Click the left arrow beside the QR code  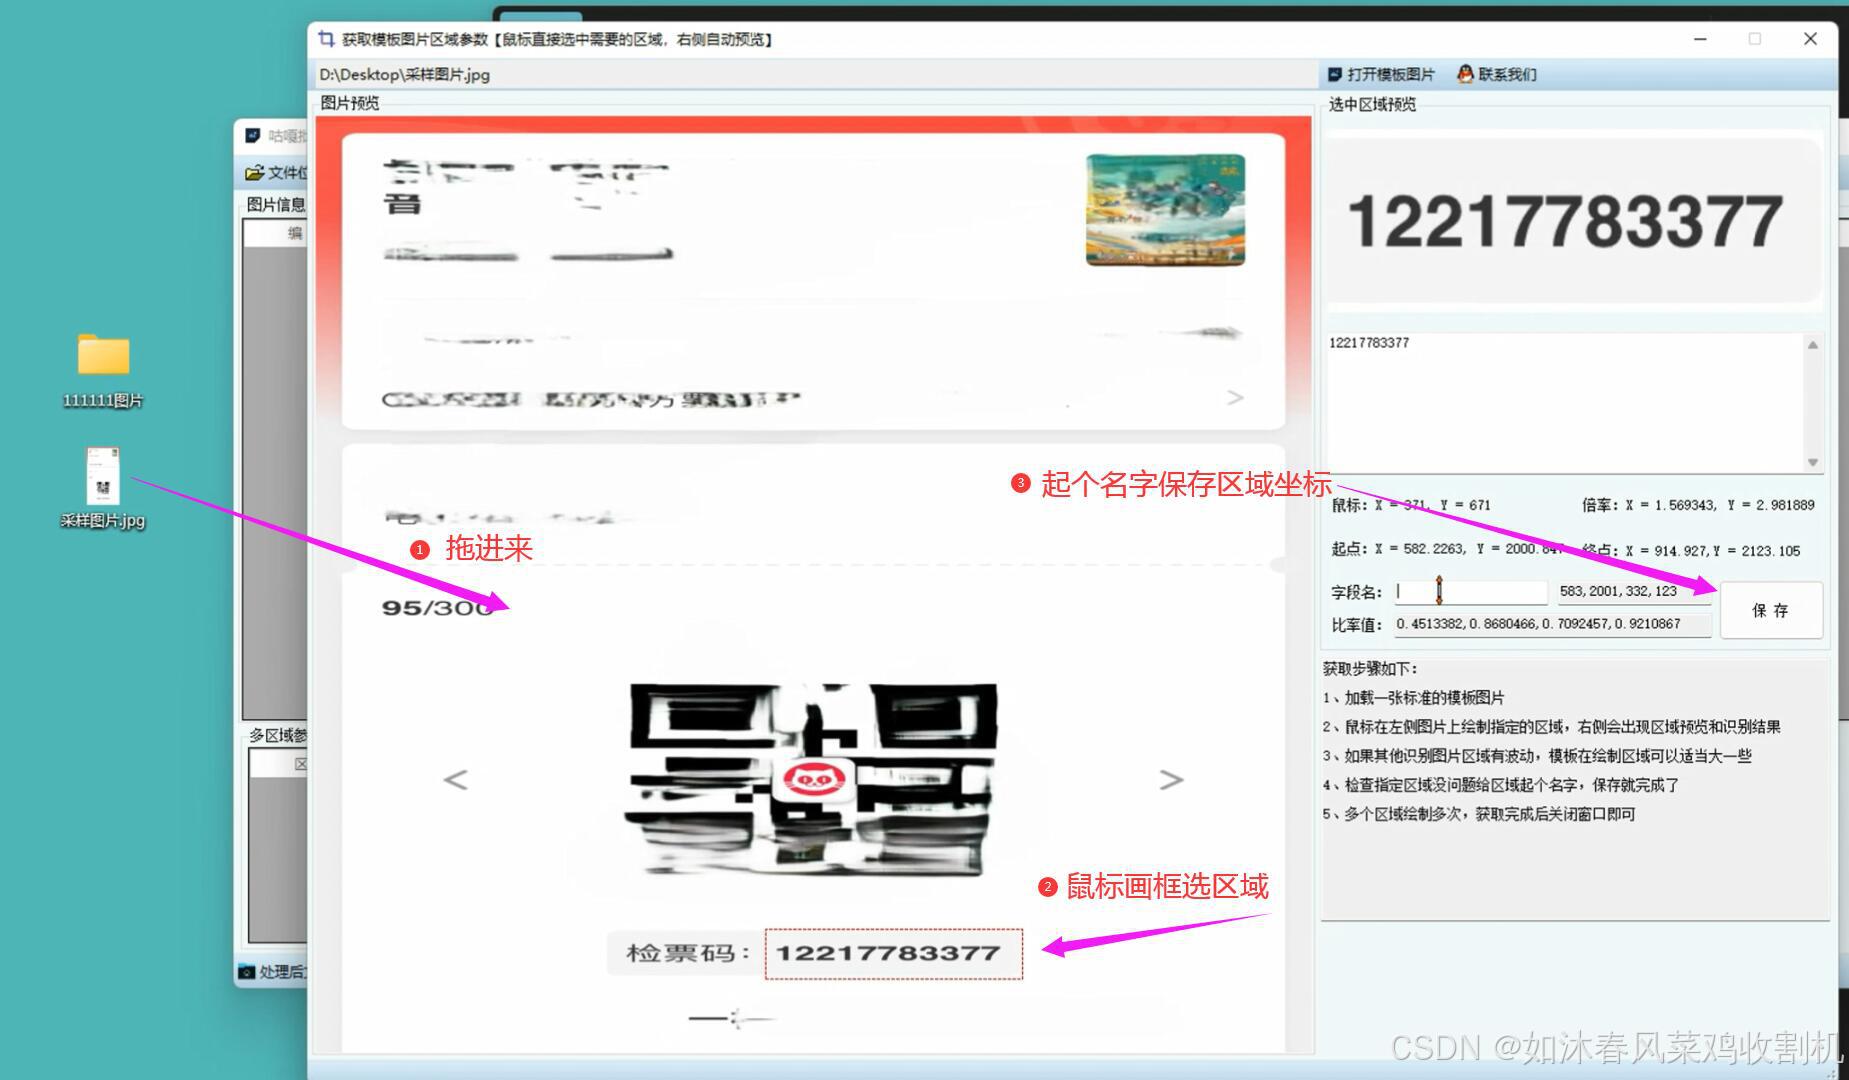tap(456, 779)
